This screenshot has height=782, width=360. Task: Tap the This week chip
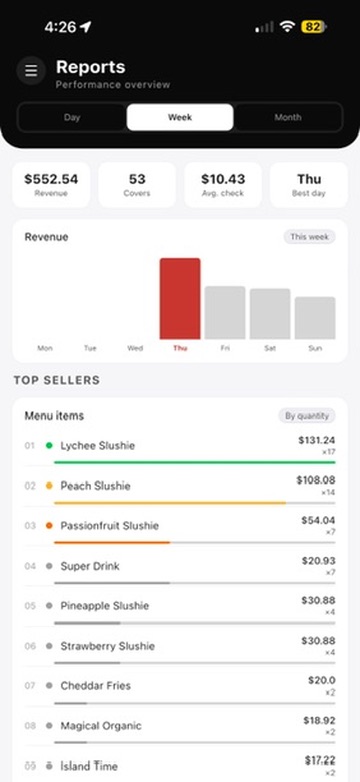pos(310,237)
